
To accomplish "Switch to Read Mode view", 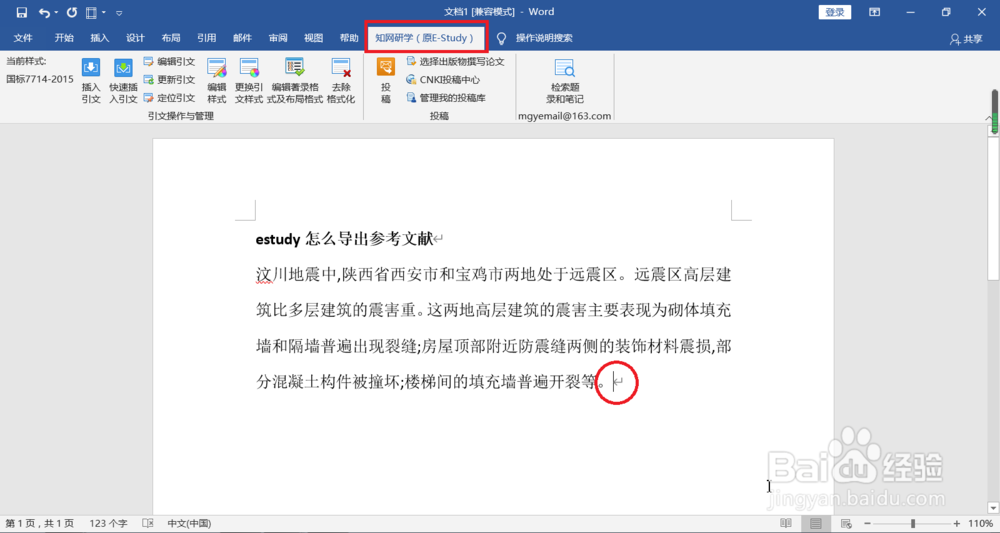I will [786, 523].
